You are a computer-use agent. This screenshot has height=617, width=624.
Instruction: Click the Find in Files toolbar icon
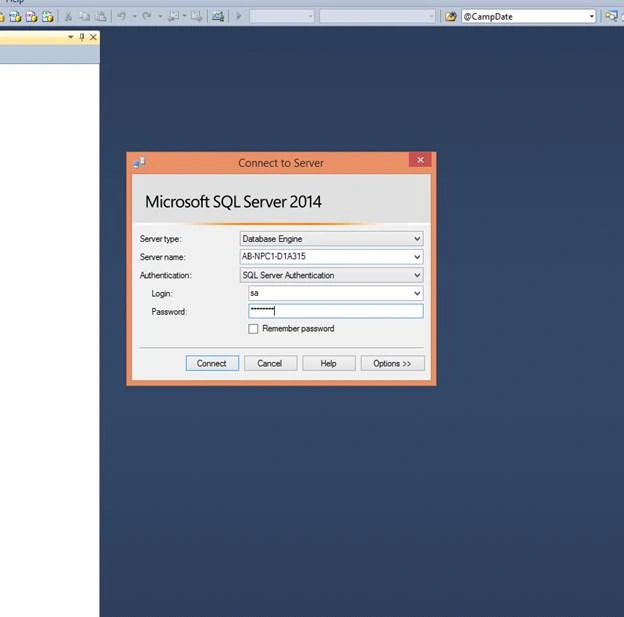tap(450, 17)
